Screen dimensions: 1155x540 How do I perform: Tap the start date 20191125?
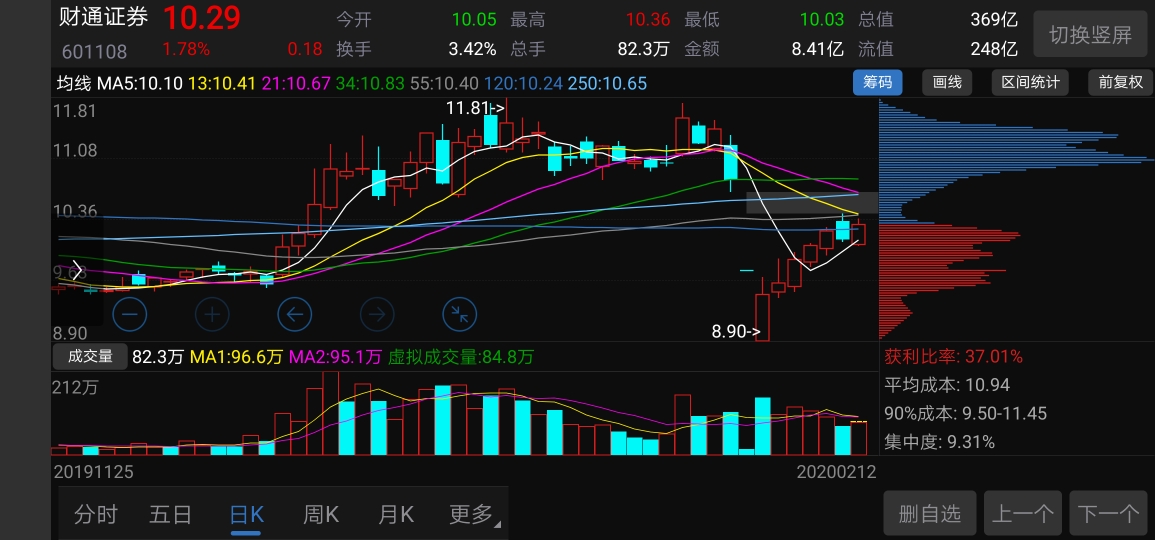point(93,472)
